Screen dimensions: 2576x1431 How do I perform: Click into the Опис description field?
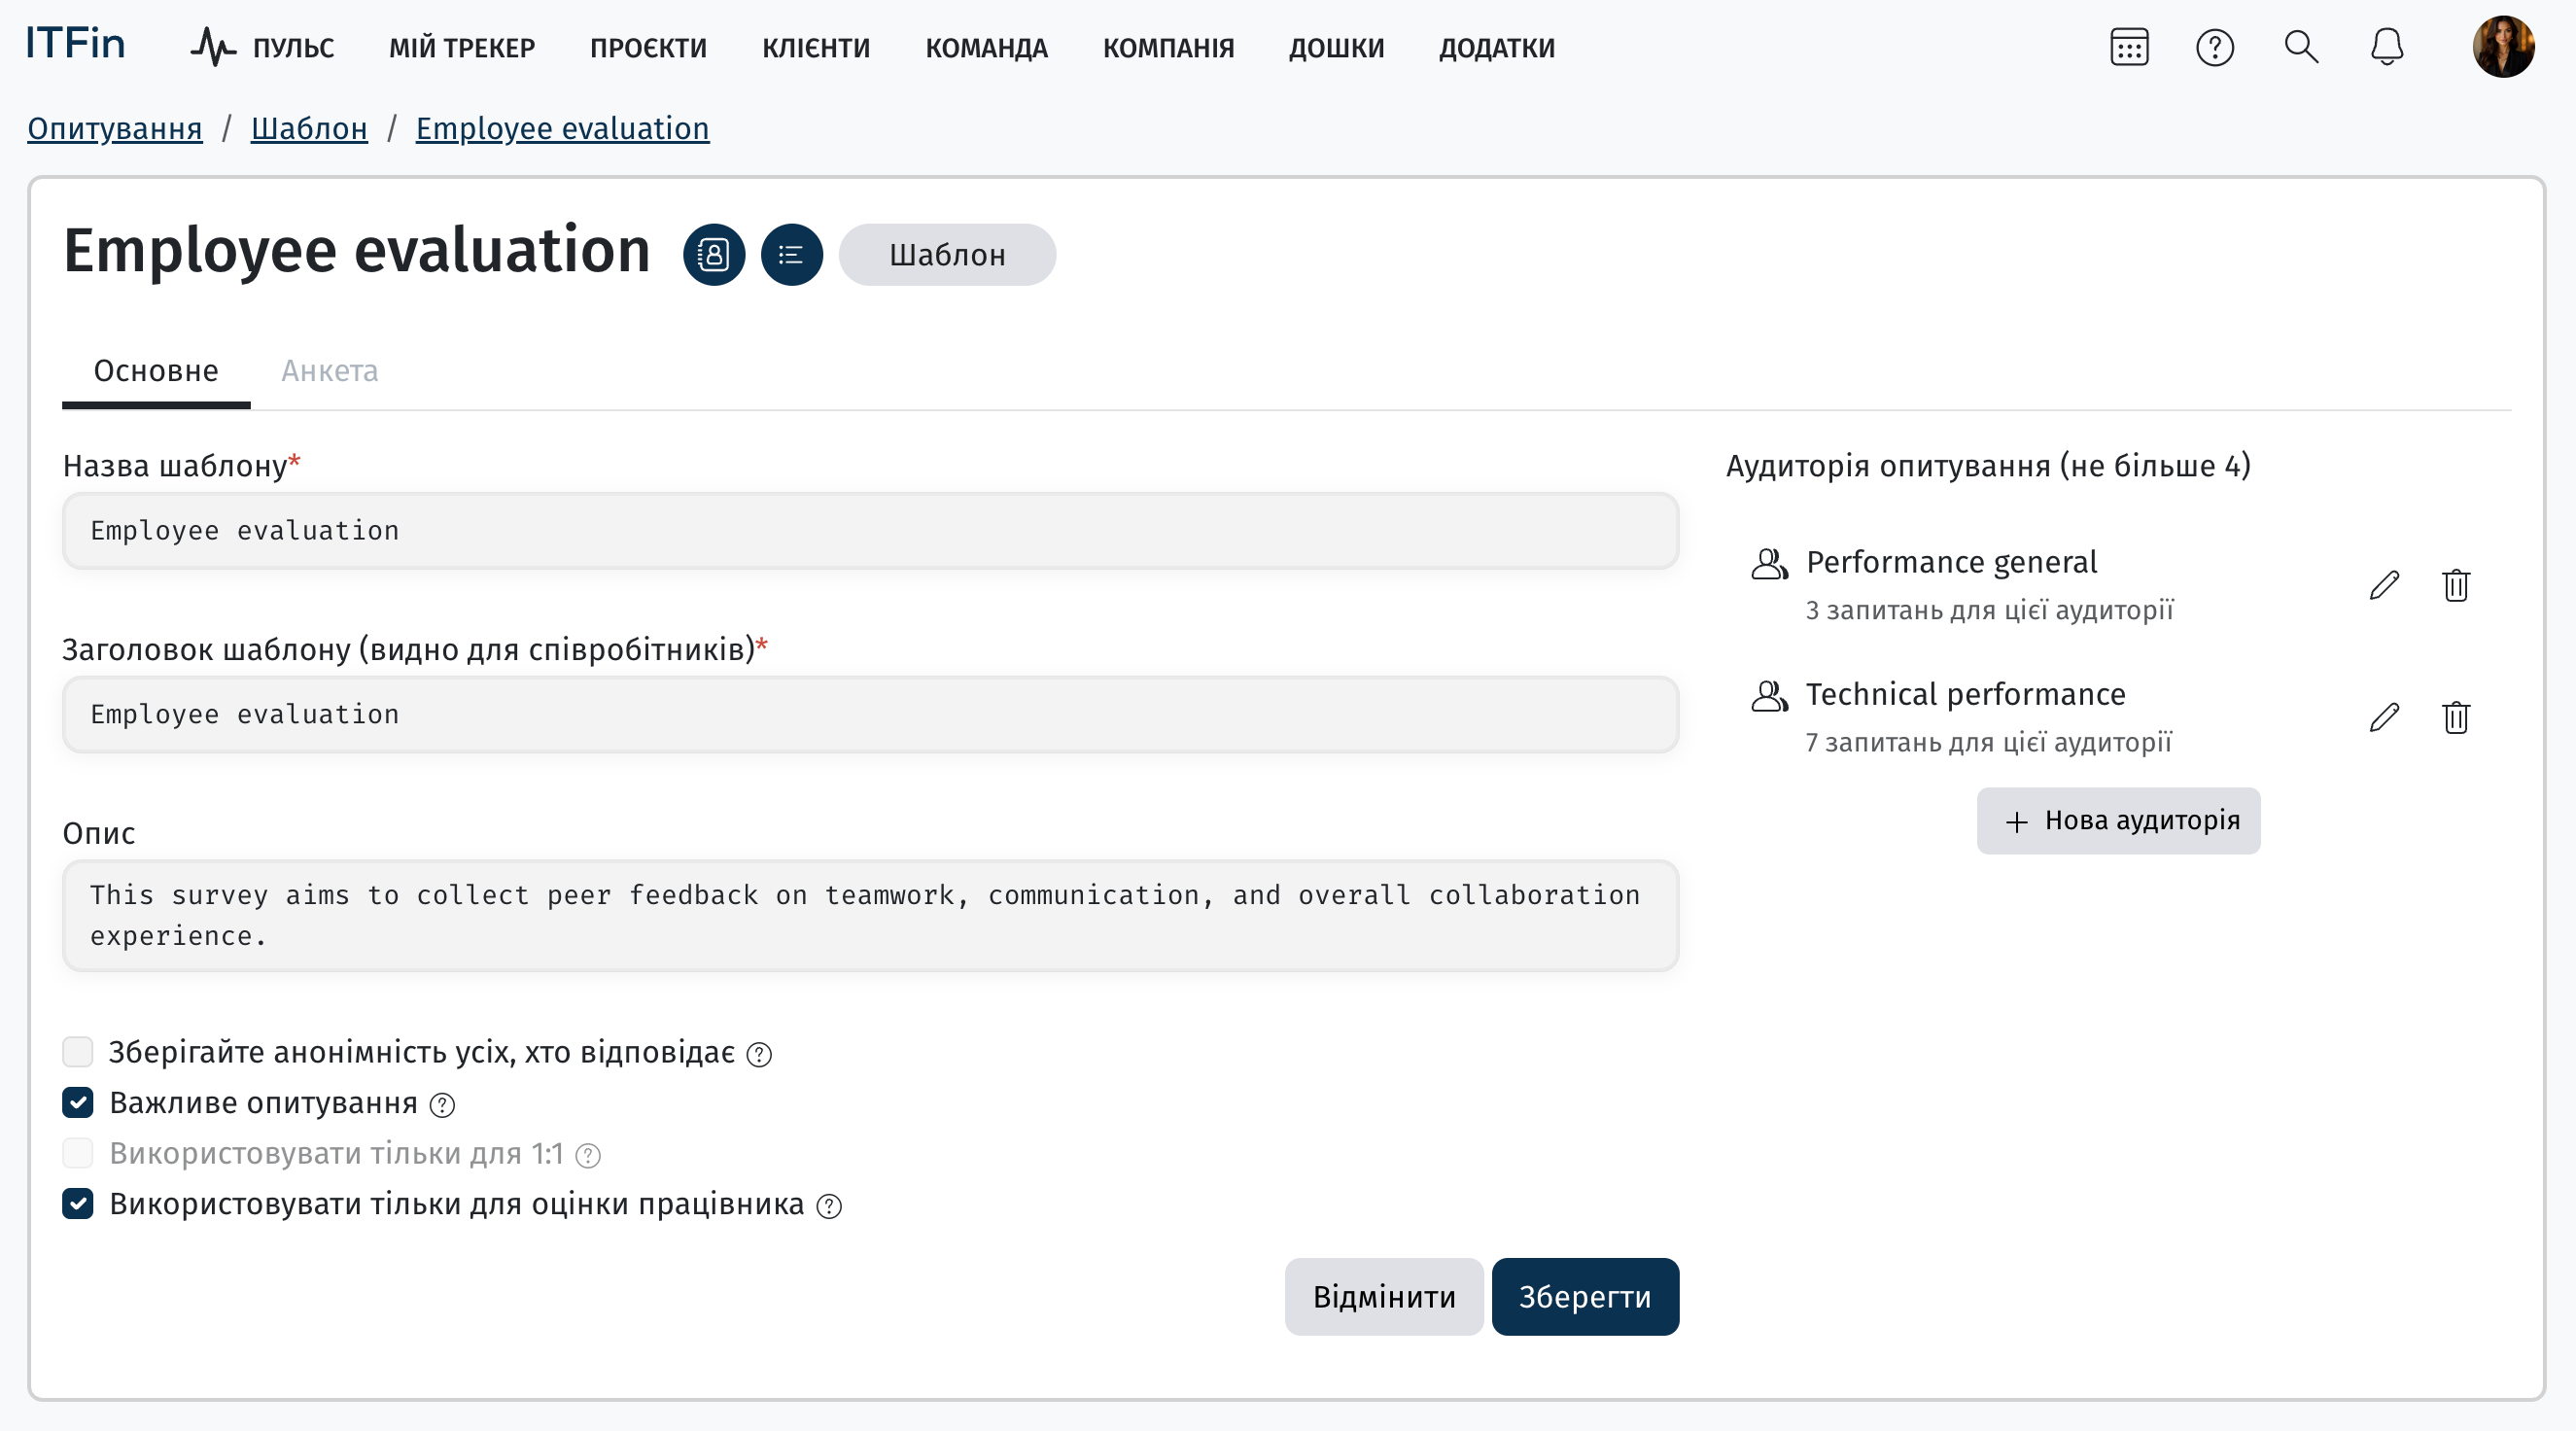point(870,915)
